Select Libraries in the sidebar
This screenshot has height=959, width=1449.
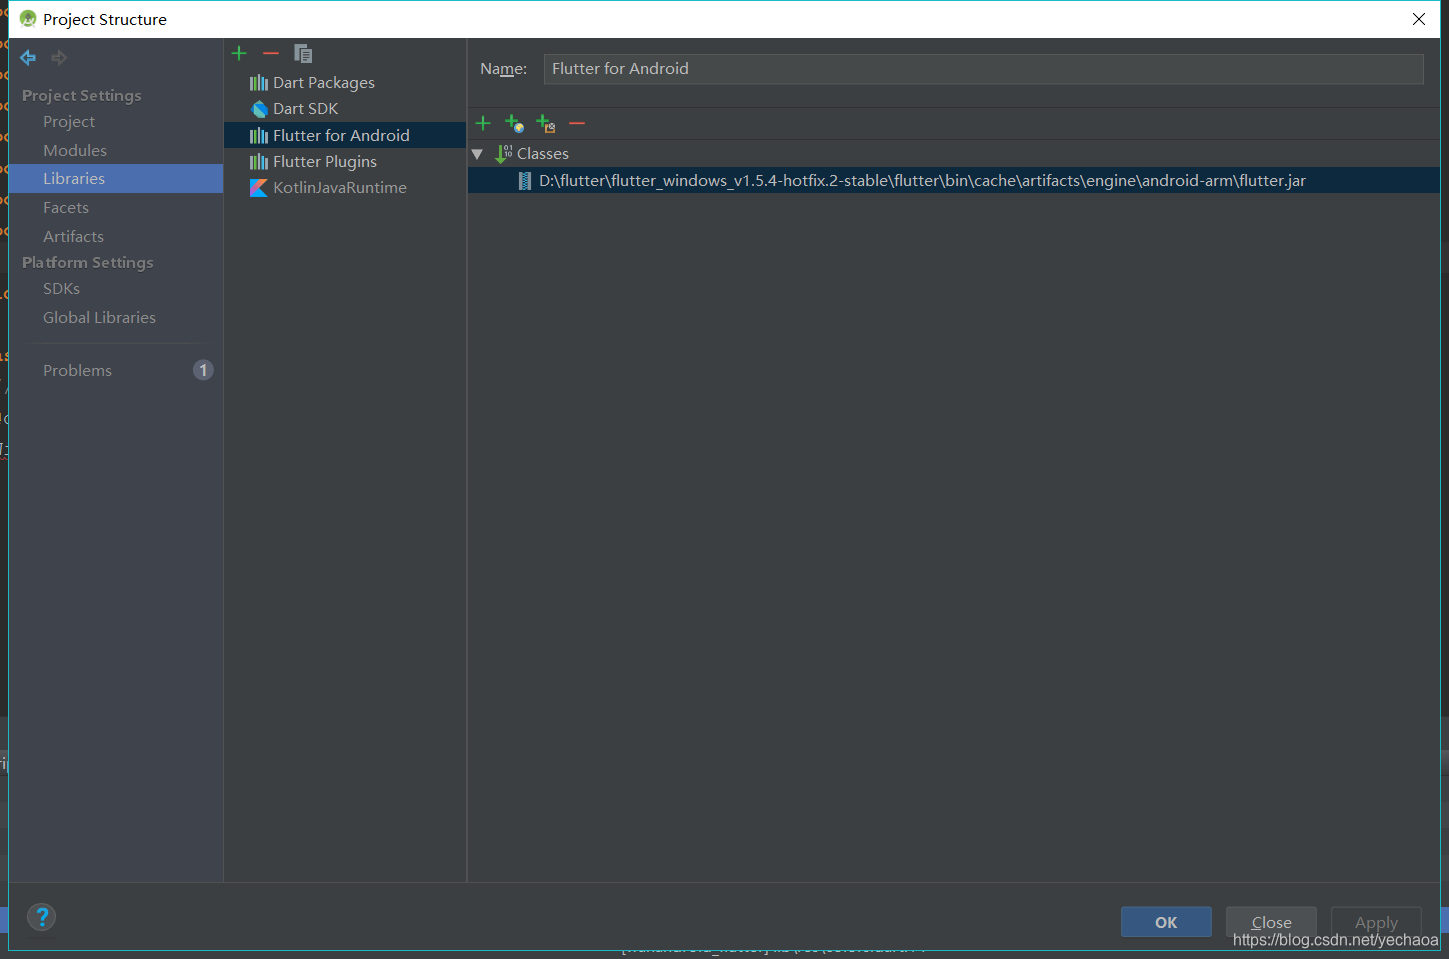pos(116,178)
